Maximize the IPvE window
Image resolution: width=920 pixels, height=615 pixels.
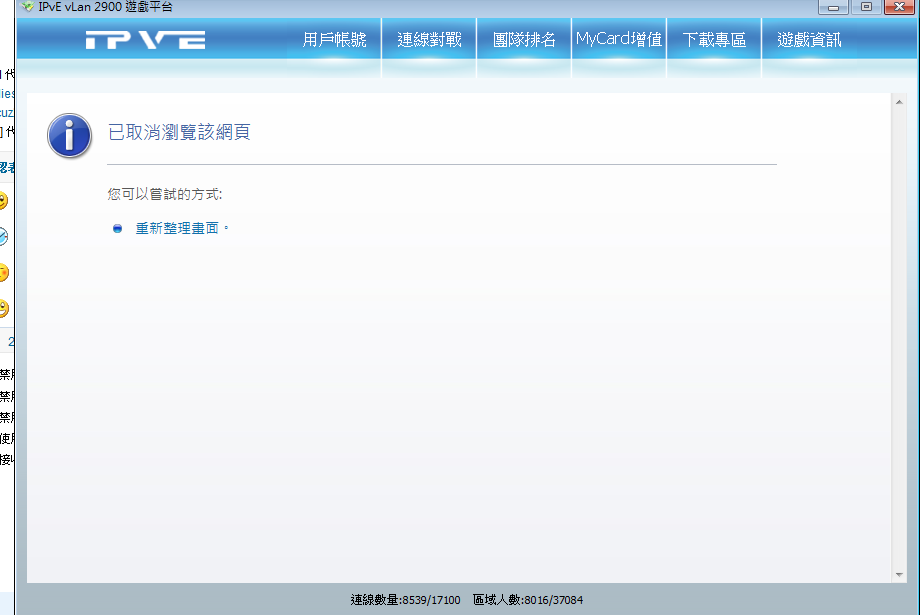point(866,7)
